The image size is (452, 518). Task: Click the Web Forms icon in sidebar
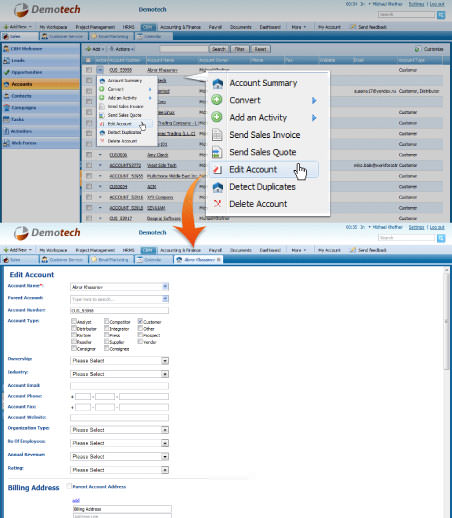tap(6, 143)
